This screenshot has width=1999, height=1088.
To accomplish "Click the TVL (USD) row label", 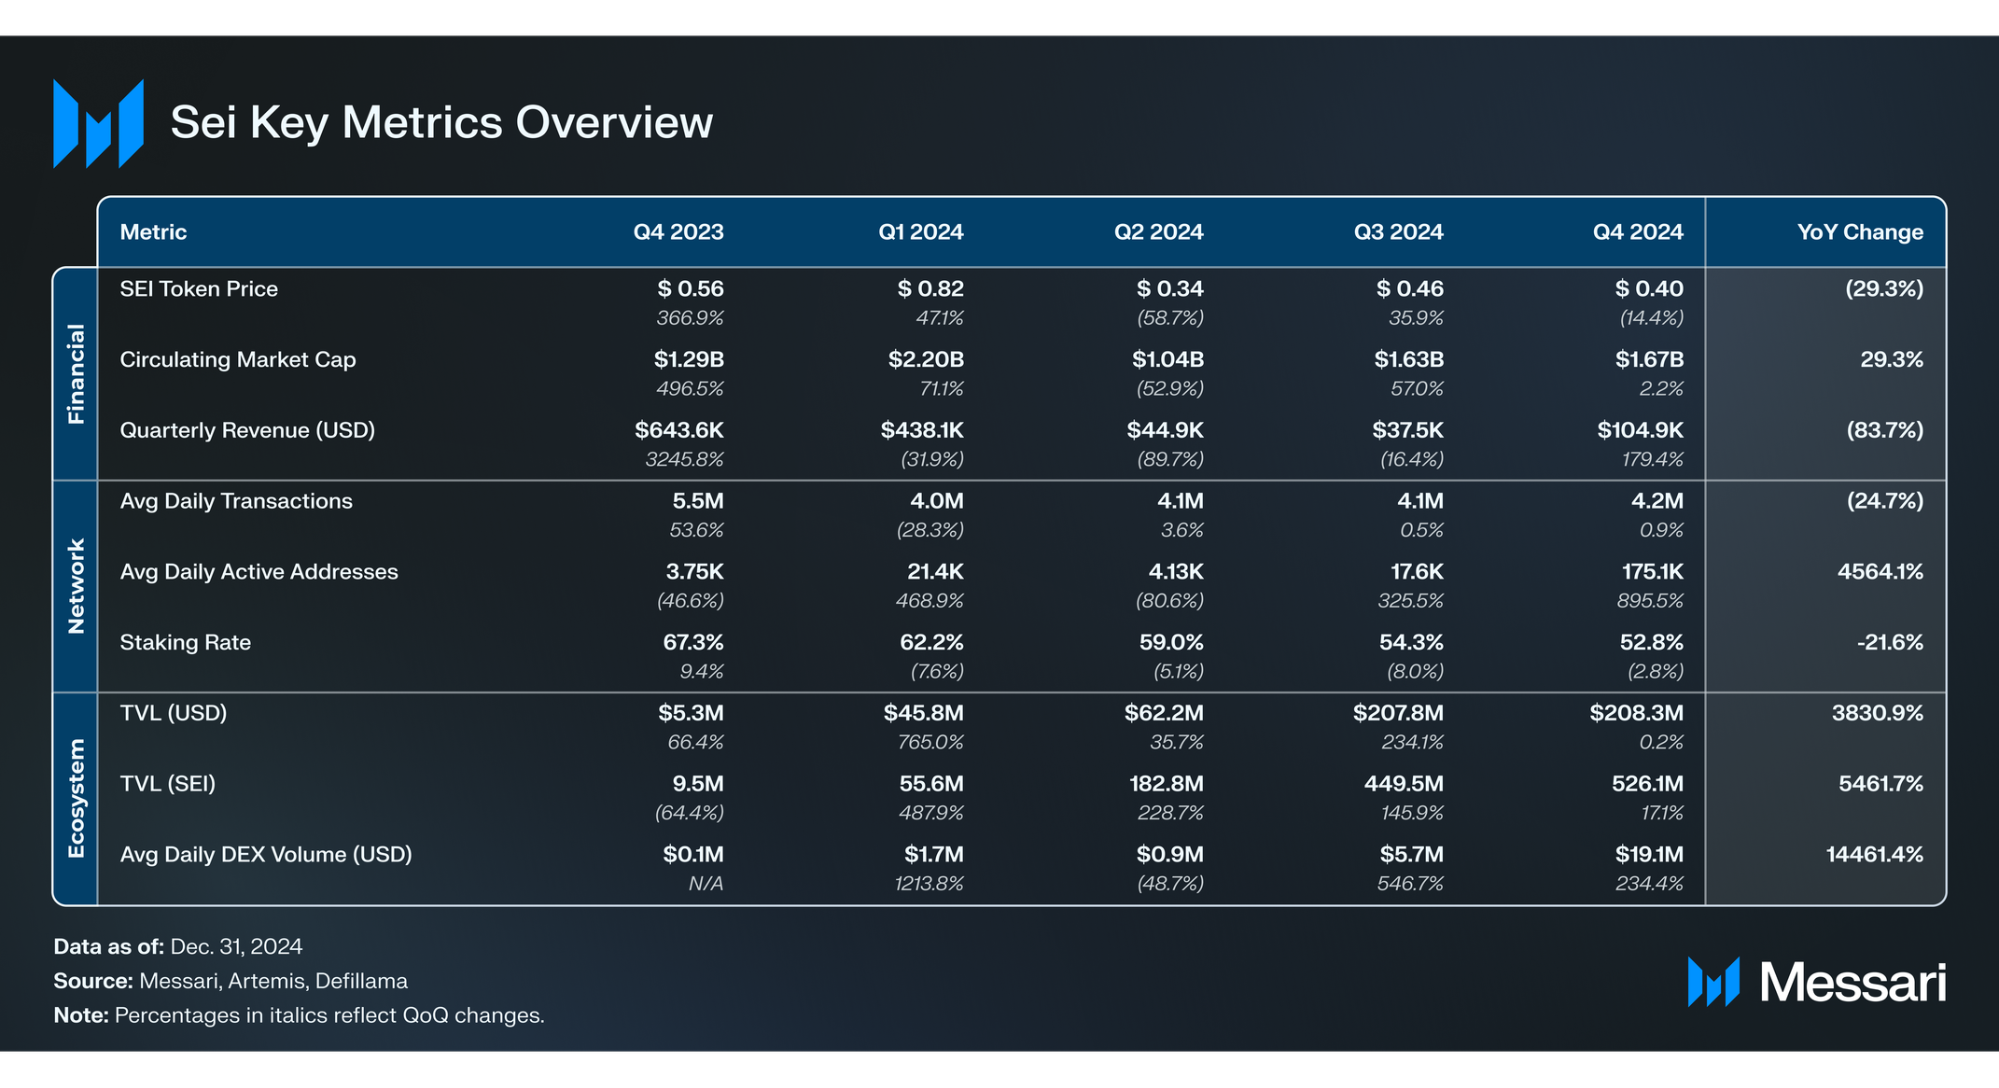I will (x=173, y=713).
